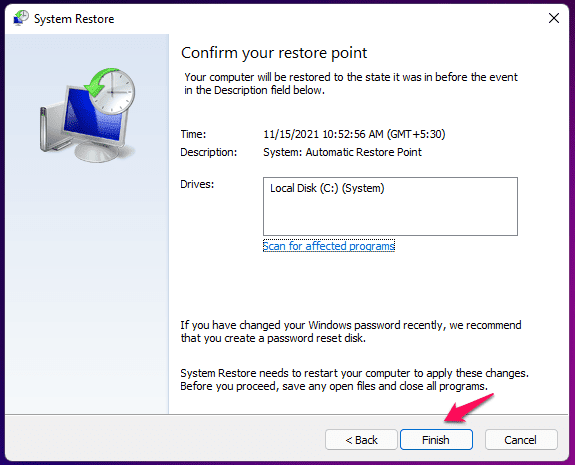Click the System Restore window title text
This screenshot has width=575, height=465.
(74, 19)
